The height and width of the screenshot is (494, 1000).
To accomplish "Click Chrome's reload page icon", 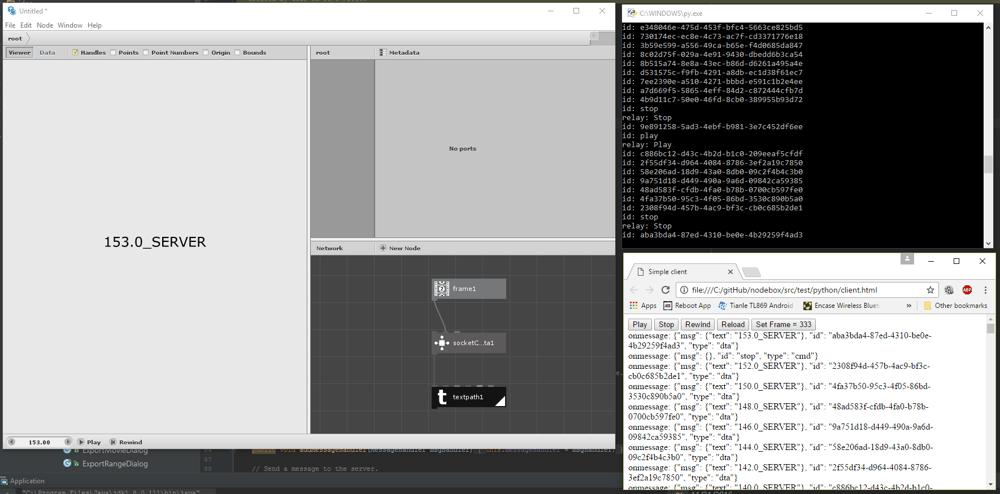I will point(665,289).
